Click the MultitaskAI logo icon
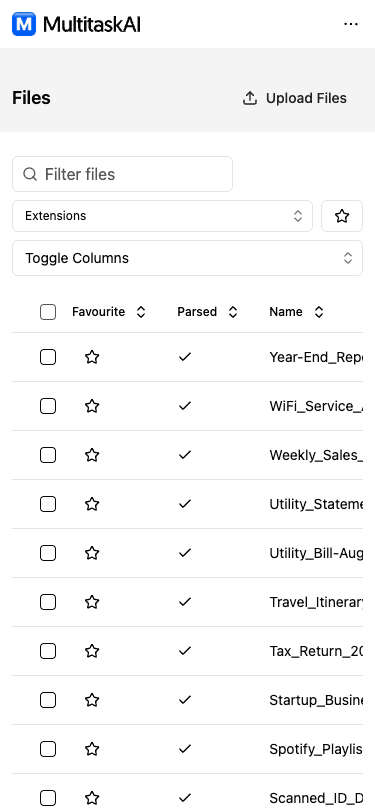The height and width of the screenshot is (812, 375). (x=24, y=24)
